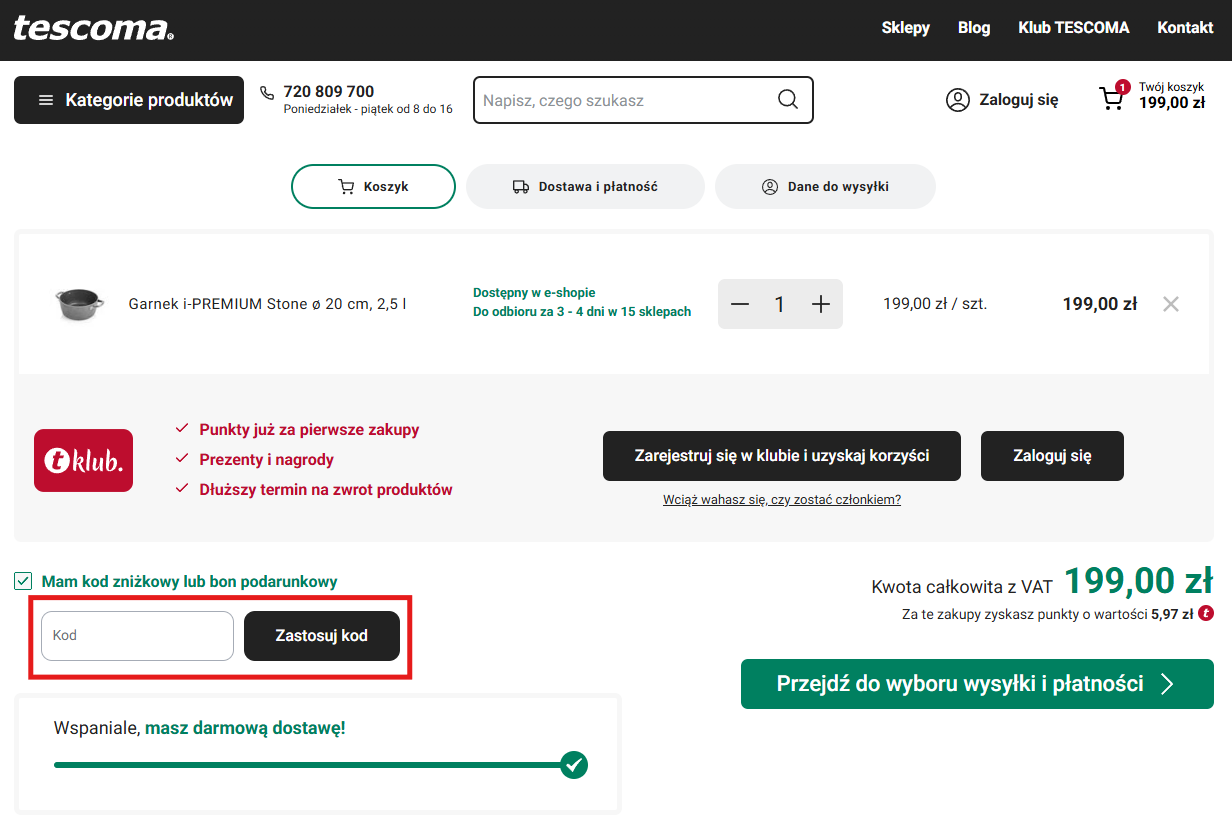Select the Dane do wysyłki step tab
Screen dimensions: 1232x825
pyautogui.click(x=825, y=187)
